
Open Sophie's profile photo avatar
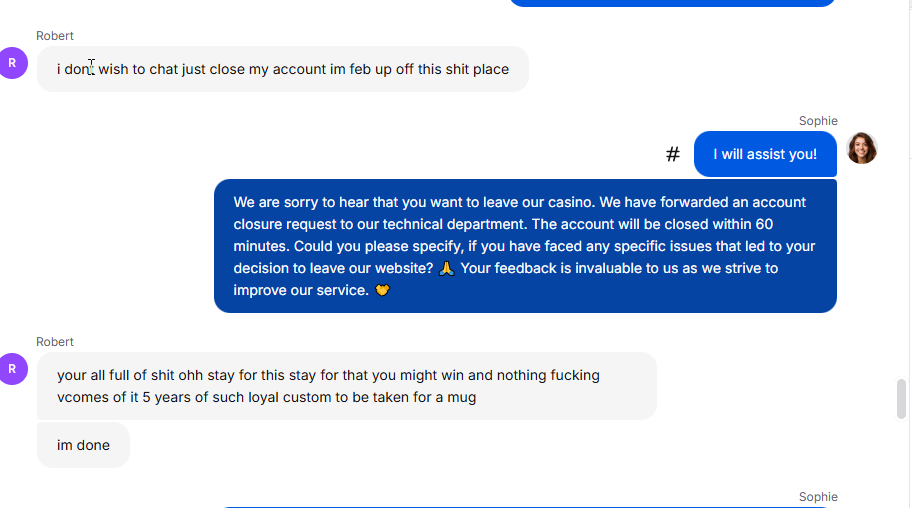pos(861,148)
